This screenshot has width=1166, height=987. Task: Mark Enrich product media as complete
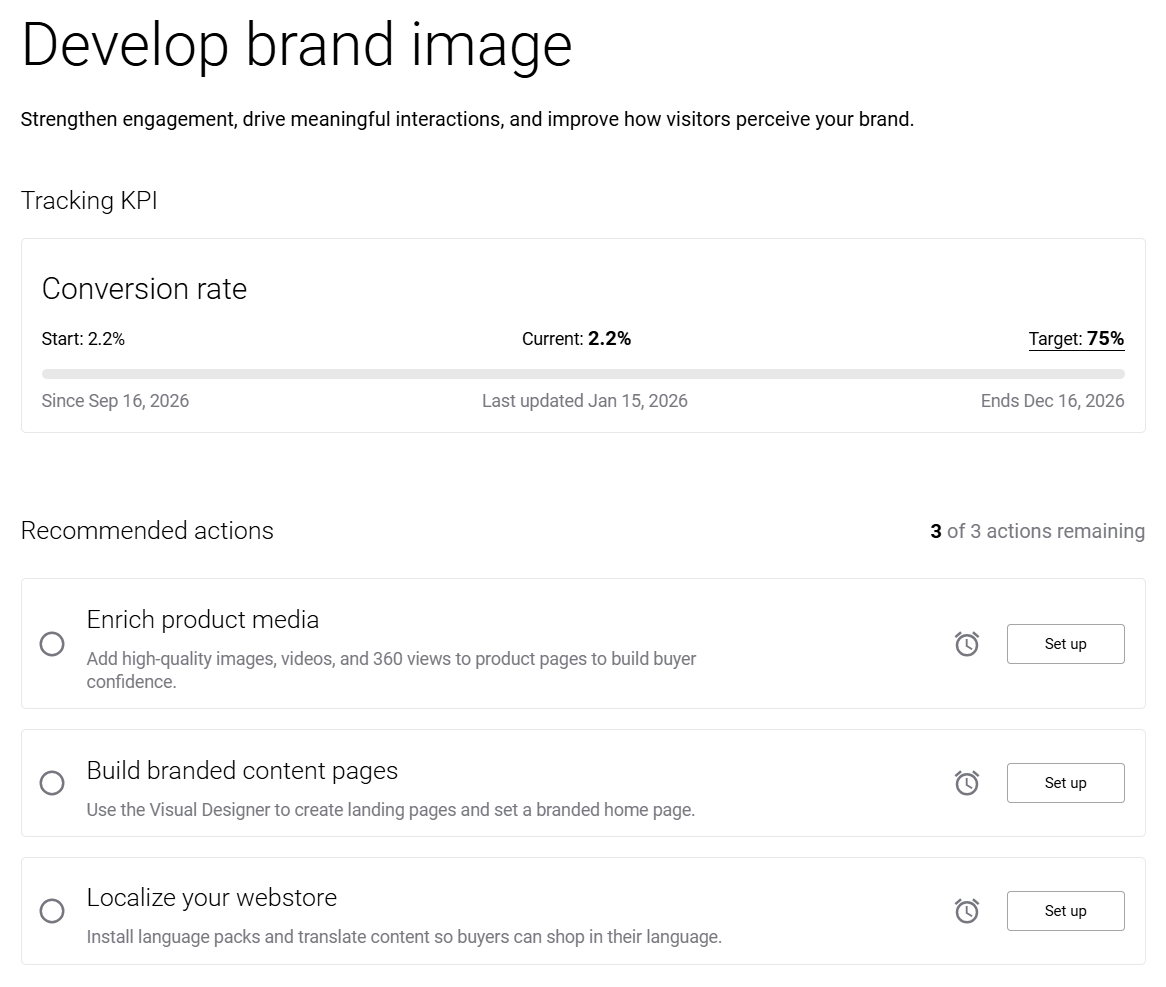52,643
